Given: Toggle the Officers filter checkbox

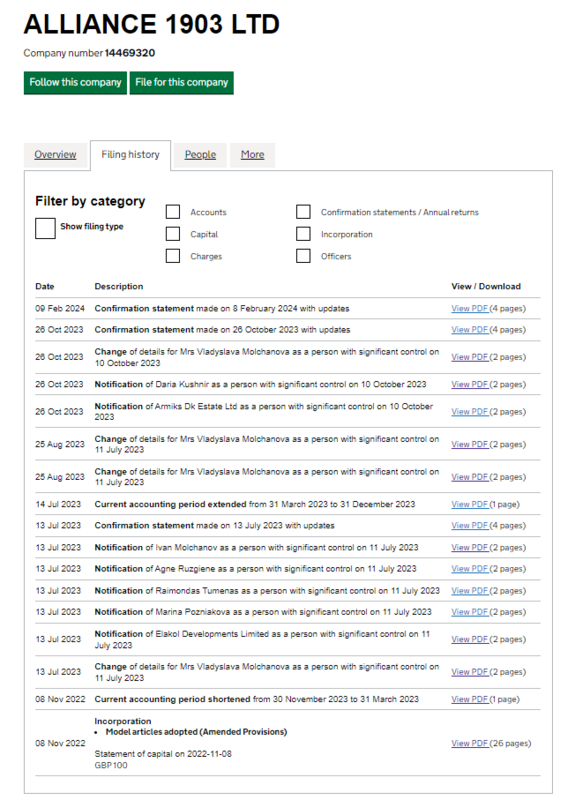Looking at the screenshot, I should coord(304,256).
